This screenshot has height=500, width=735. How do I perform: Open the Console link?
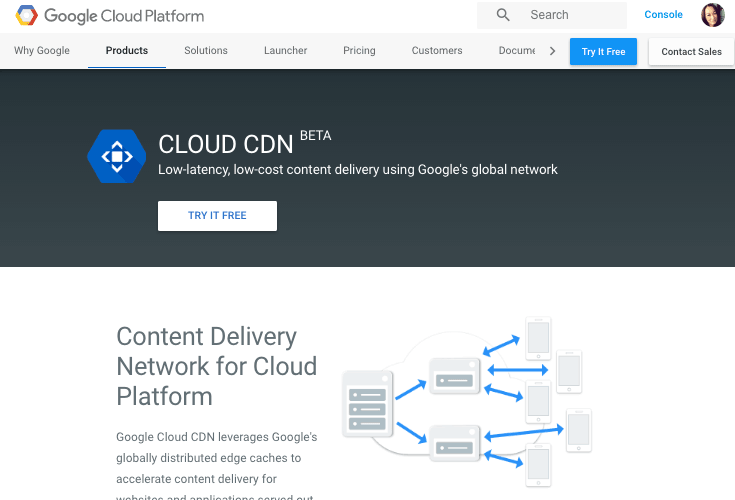[663, 15]
